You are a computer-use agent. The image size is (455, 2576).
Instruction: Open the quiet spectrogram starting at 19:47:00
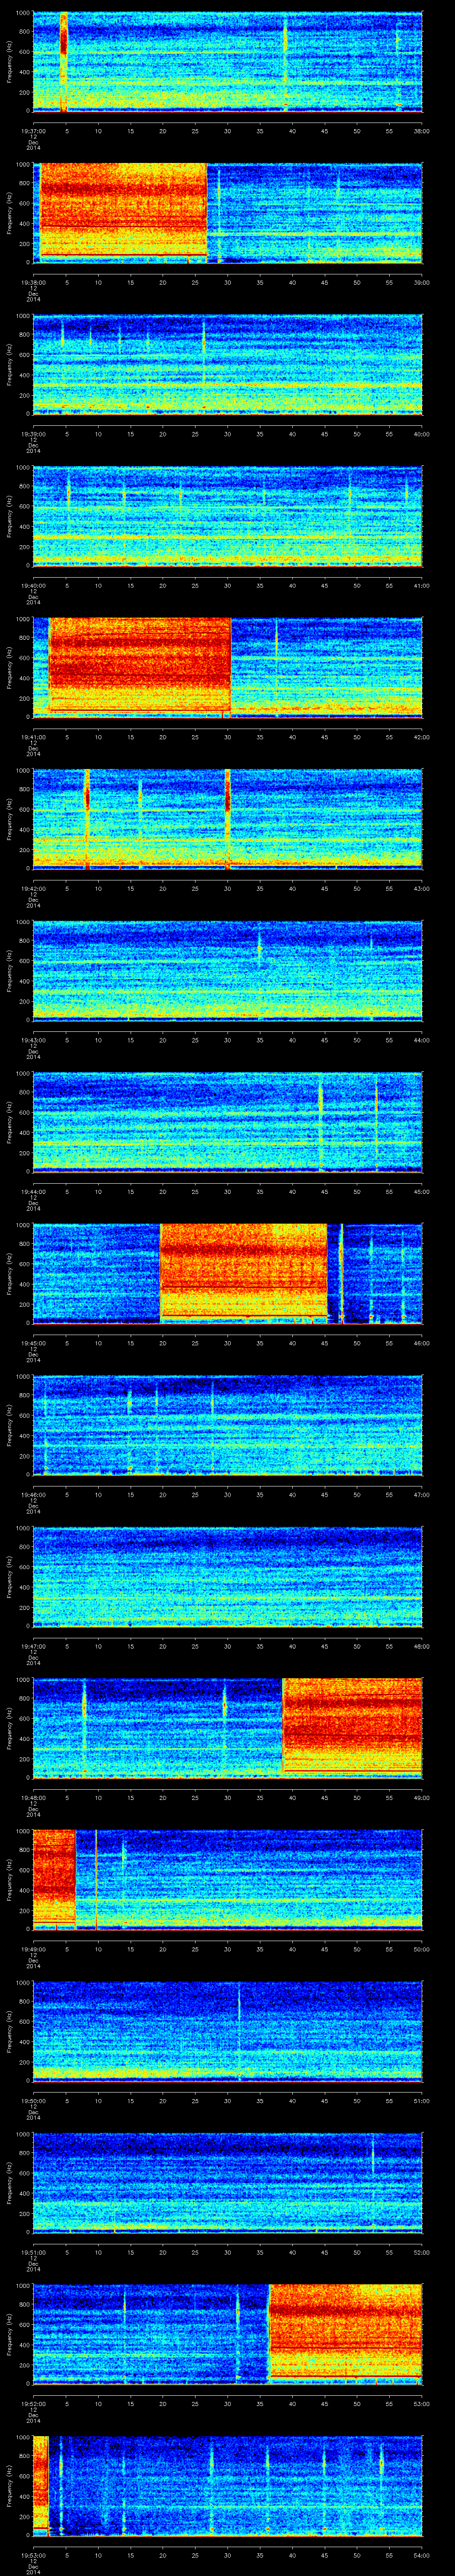click(x=227, y=1576)
